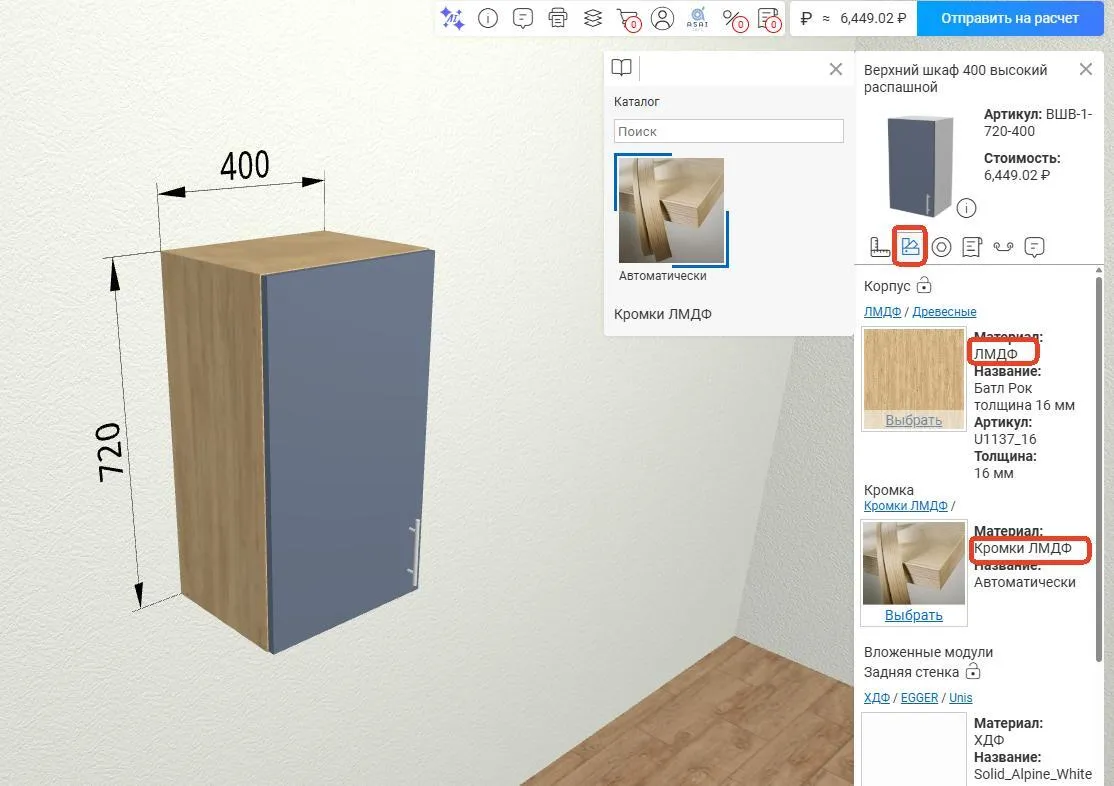The height and width of the screenshot is (786, 1114).
Task: Click the scrollbar up arrow in properties
Action: click(x=1099, y=270)
